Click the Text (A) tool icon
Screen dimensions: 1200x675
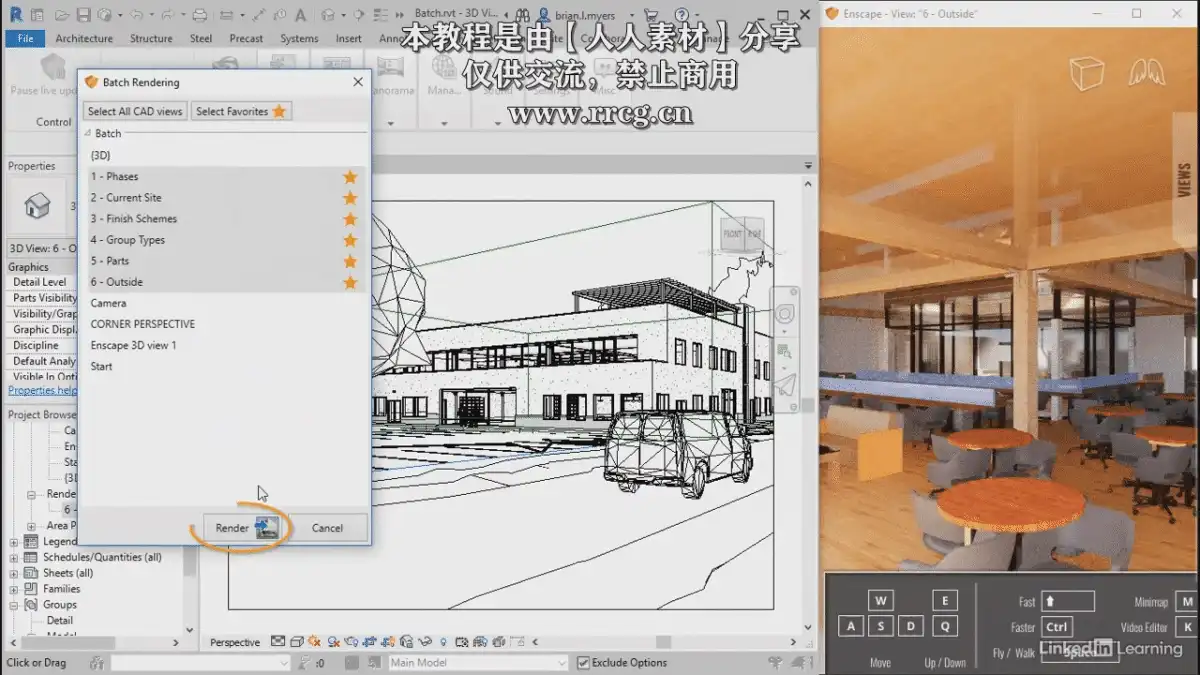(300, 15)
